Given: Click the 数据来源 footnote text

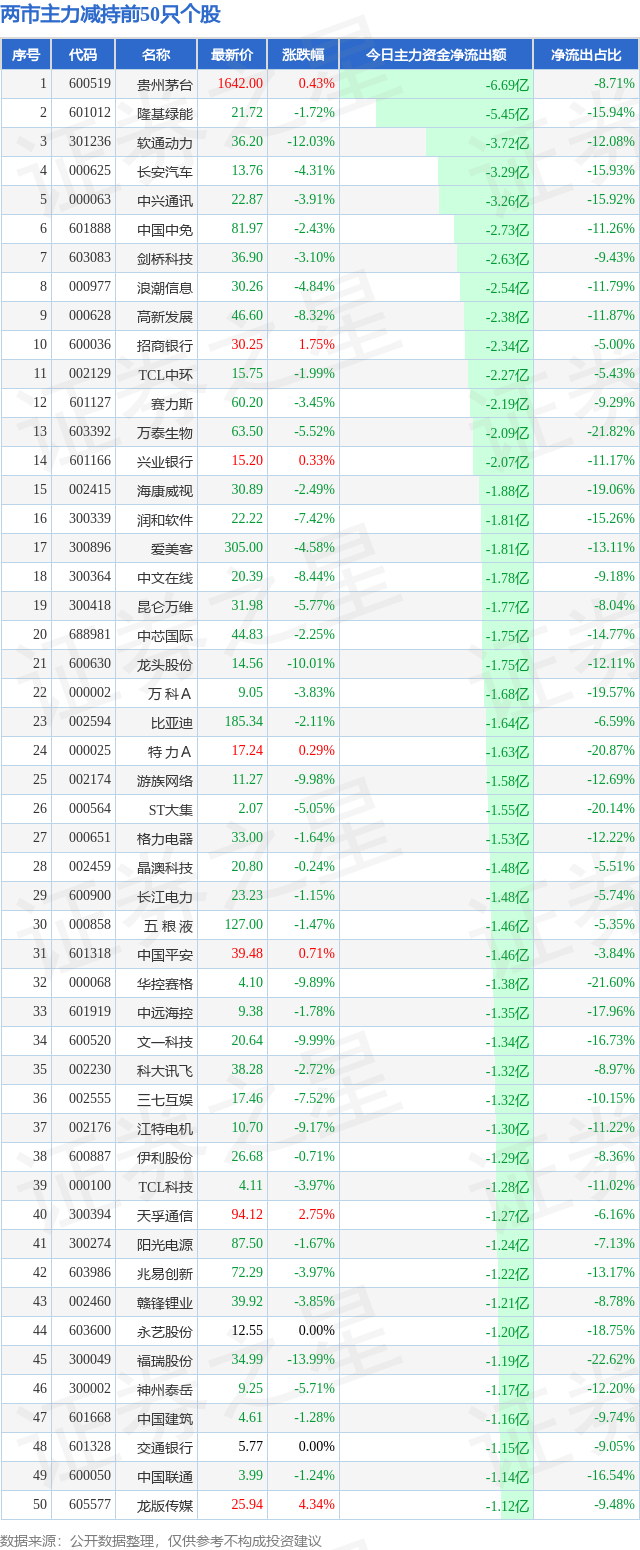Looking at the screenshot, I should click(x=161, y=1541).
